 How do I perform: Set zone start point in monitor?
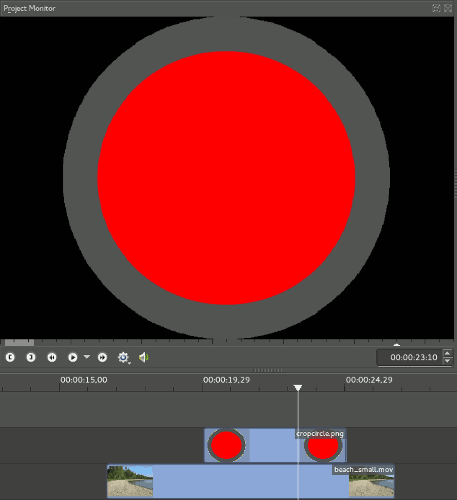[x=10, y=357]
